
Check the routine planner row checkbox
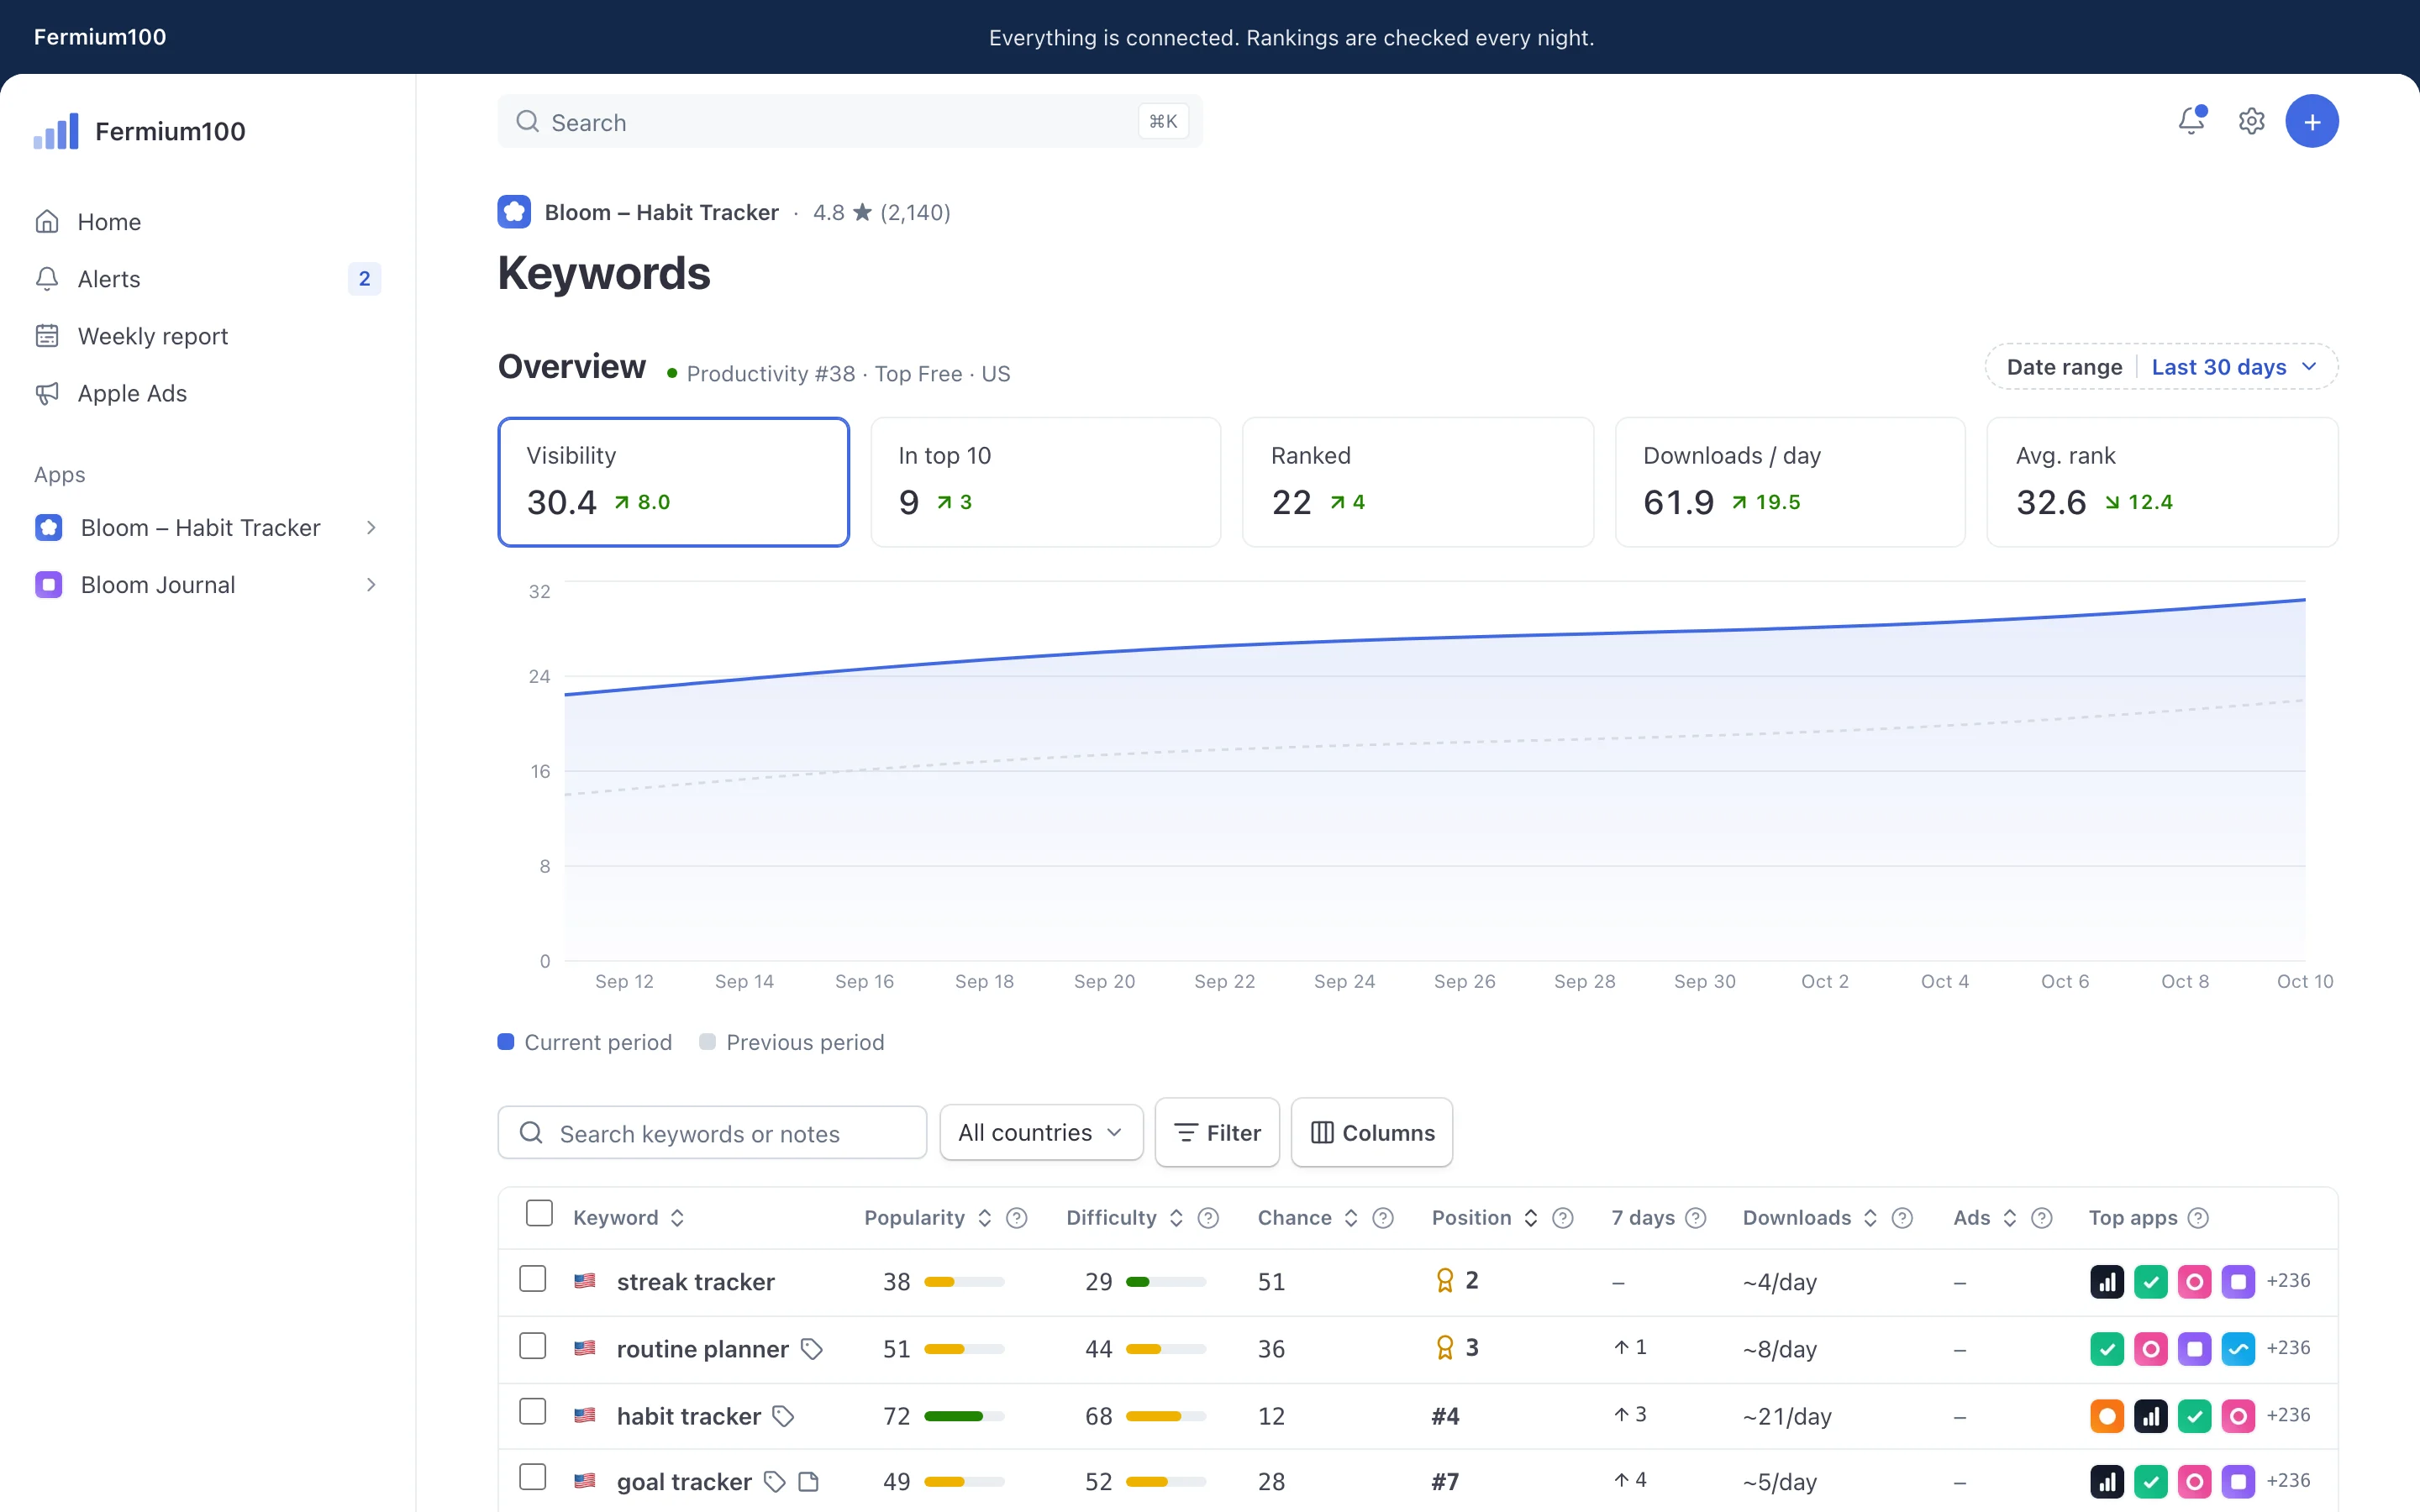[x=533, y=1346]
